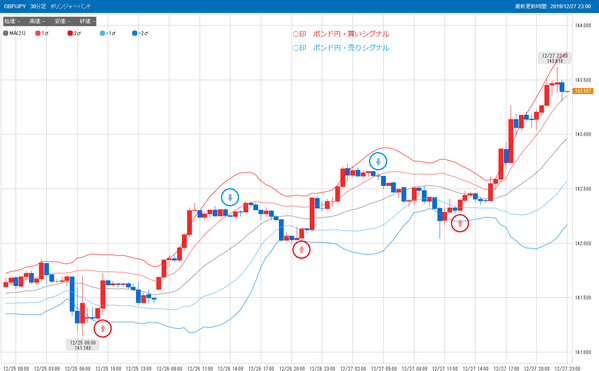
Task: Toggle the -2σ band legend entry
Action: [140, 33]
